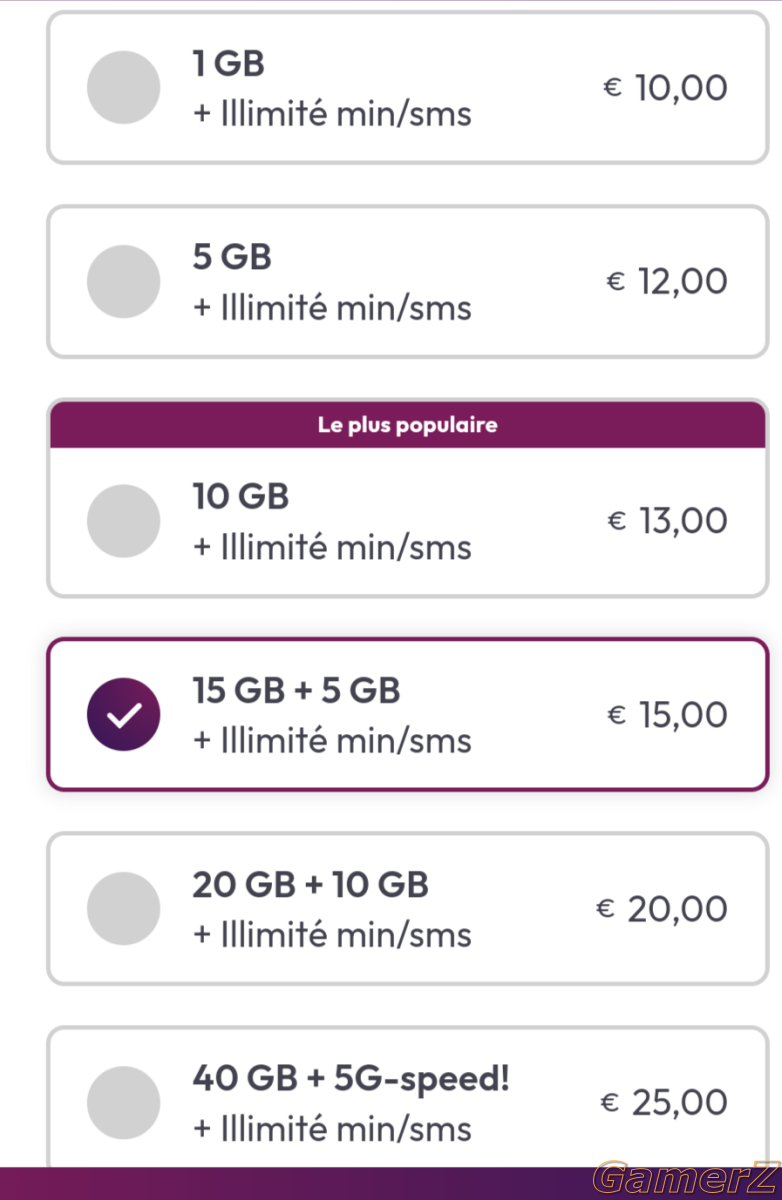Click the € 12,00 price label
Viewport: 782px width, 1200px height.
666,281
